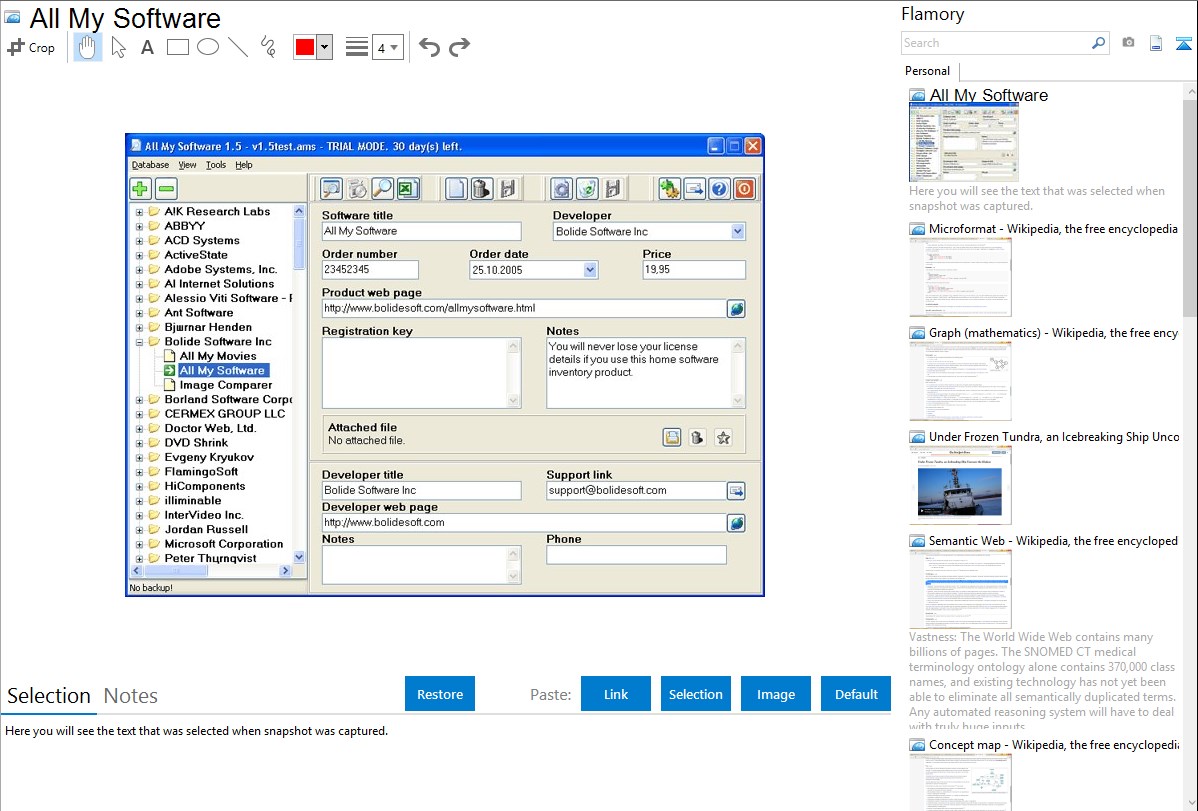Click the green plus add button

click(x=140, y=189)
